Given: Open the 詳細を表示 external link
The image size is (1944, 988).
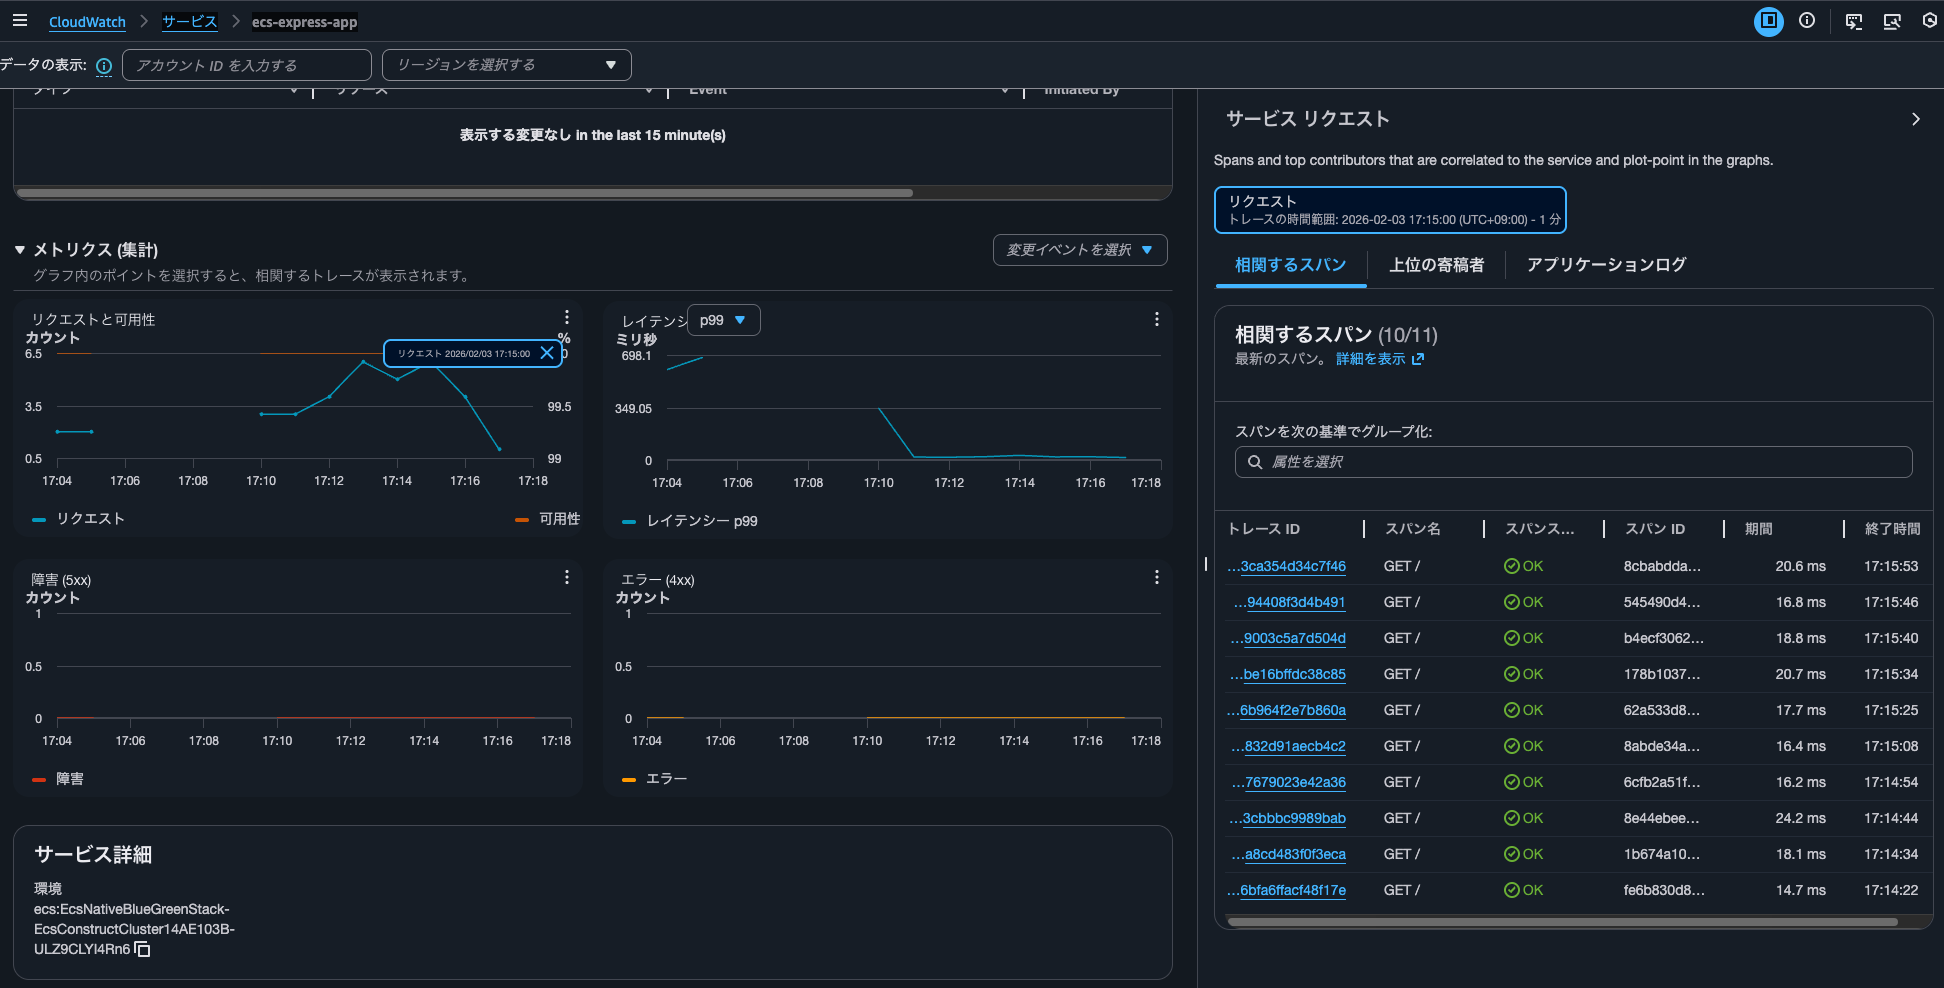Looking at the screenshot, I should pos(1379,359).
